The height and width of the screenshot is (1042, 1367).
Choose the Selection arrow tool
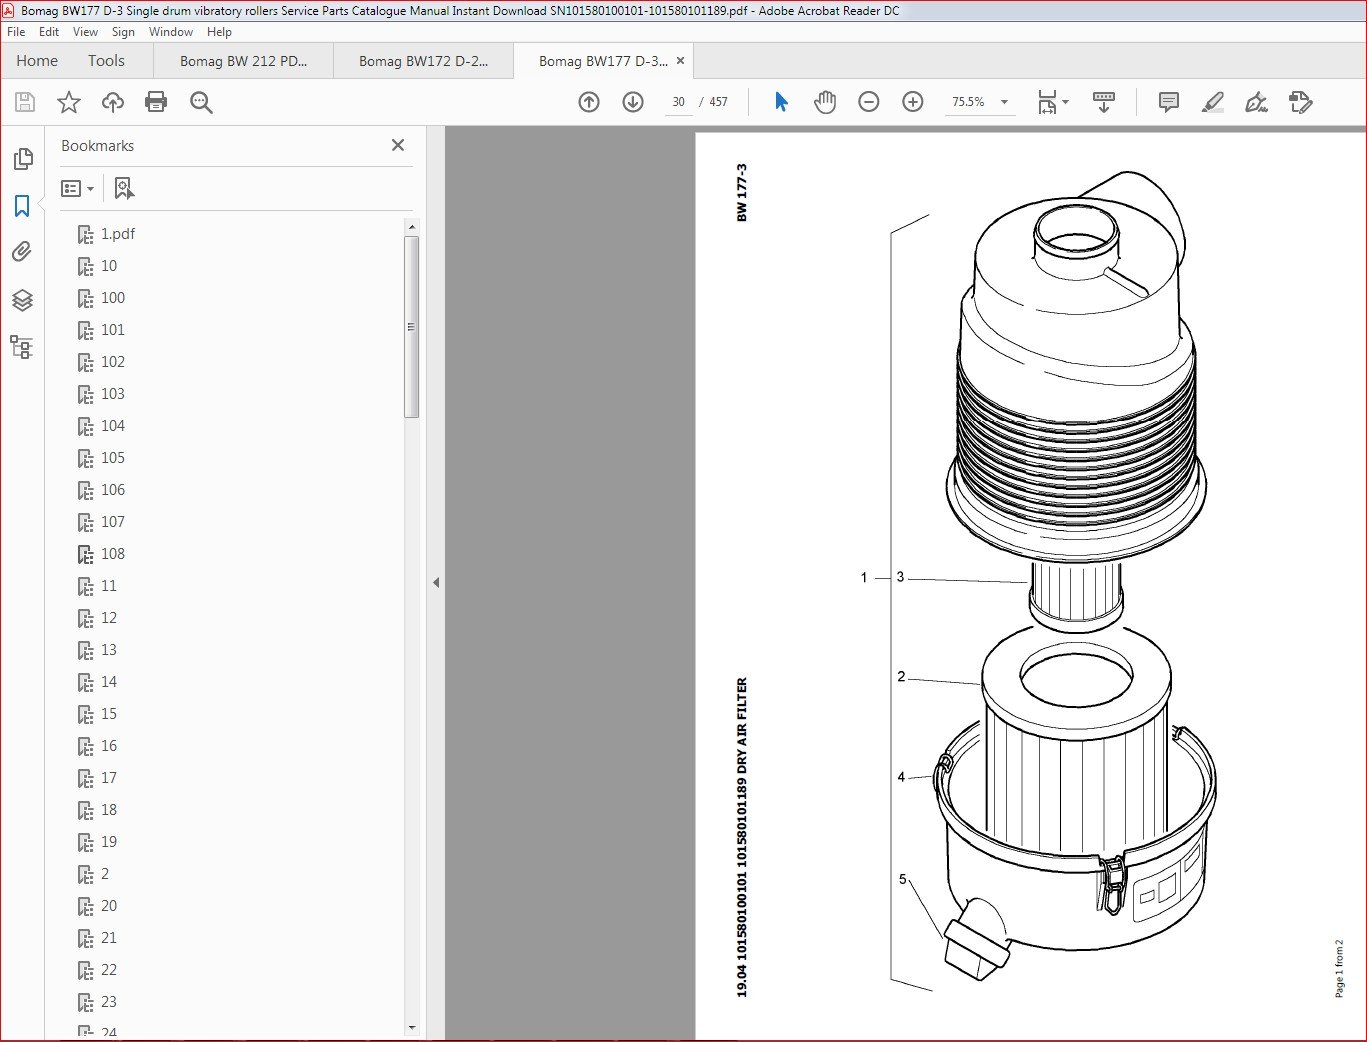click(x=781, y=102)
